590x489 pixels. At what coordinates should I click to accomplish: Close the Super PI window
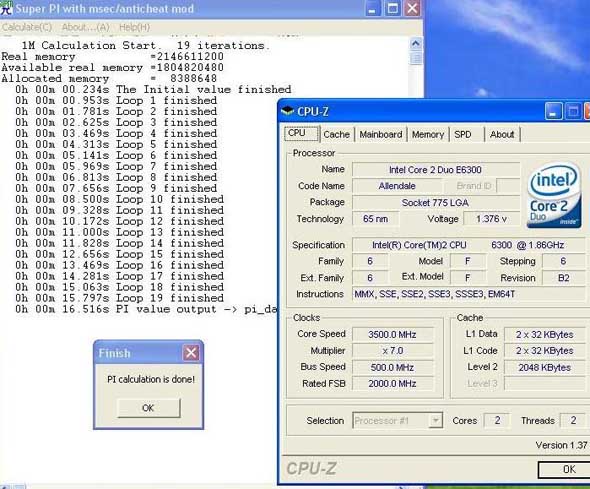pos(412,9)
